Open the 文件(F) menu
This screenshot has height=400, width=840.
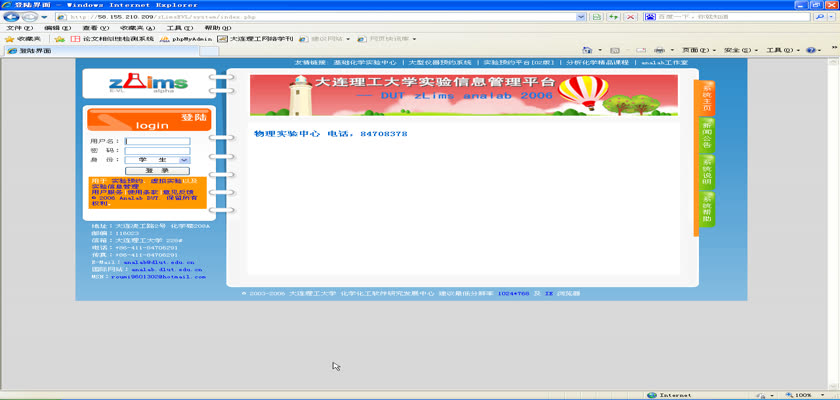[19, 28]
